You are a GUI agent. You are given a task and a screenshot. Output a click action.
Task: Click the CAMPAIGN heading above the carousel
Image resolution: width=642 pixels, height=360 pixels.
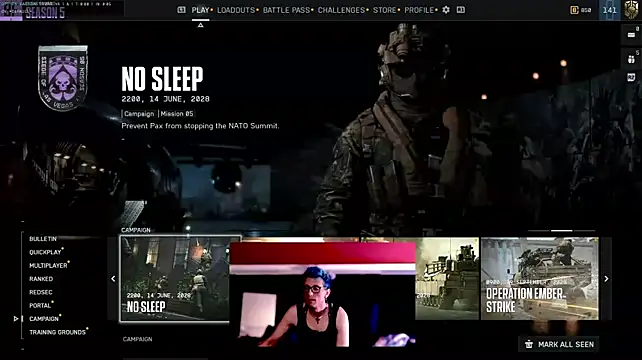(136, 230)
